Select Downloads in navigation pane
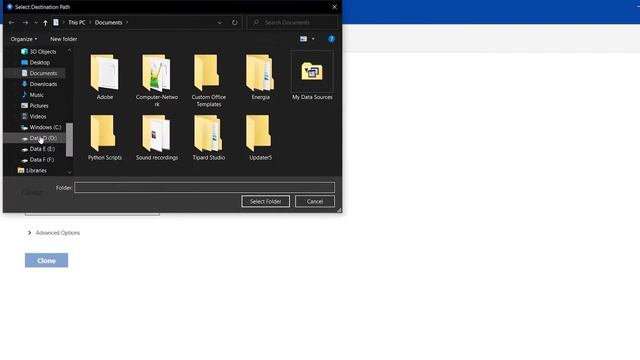Screen dimensions: 640x360 [39, 84]
